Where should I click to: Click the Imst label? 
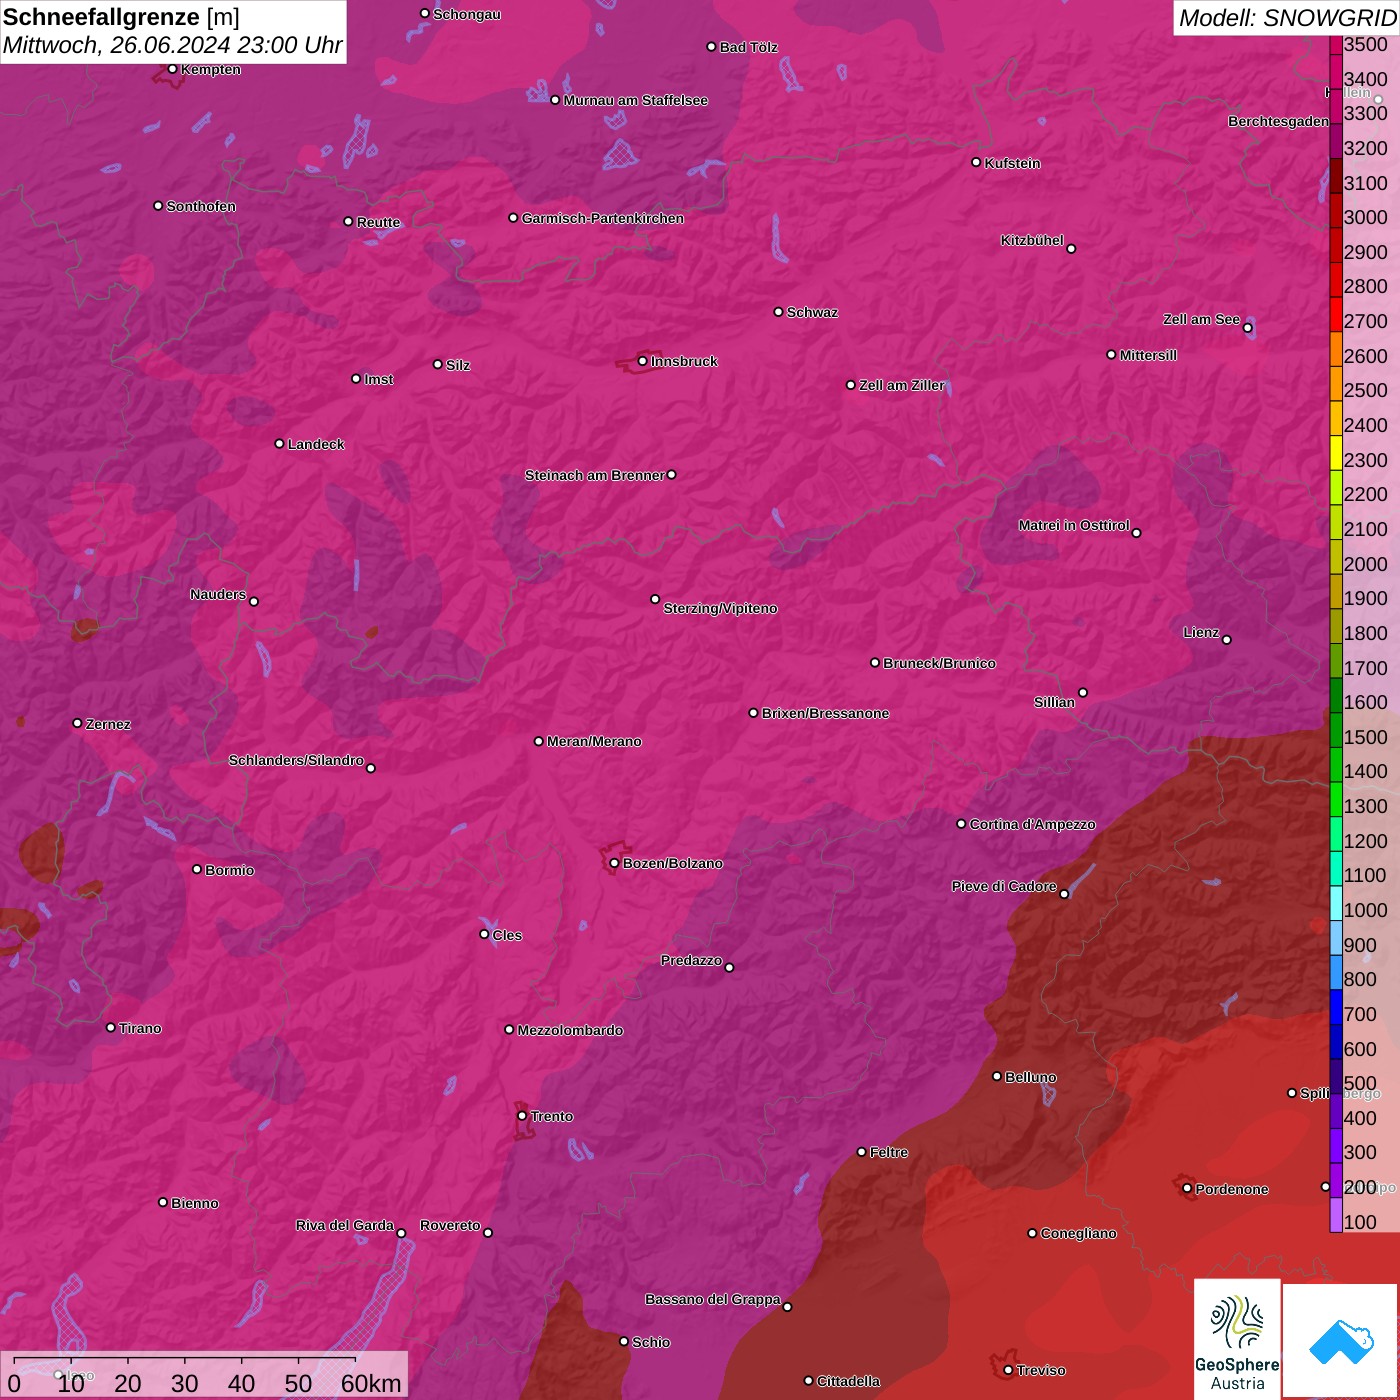point(379,379)
